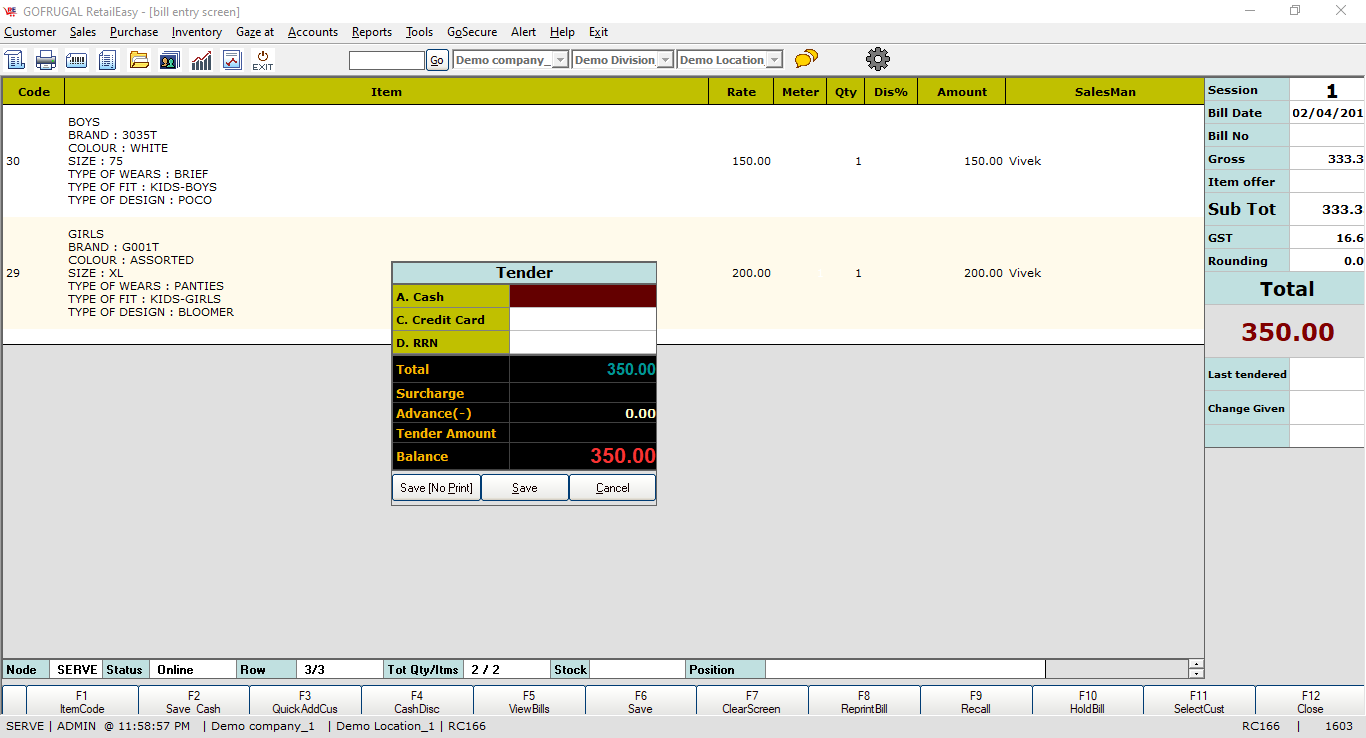Click the Bill Date value field
Image resolution: width=1366 pixels, height=738 pixels.
pos(1327,113)
